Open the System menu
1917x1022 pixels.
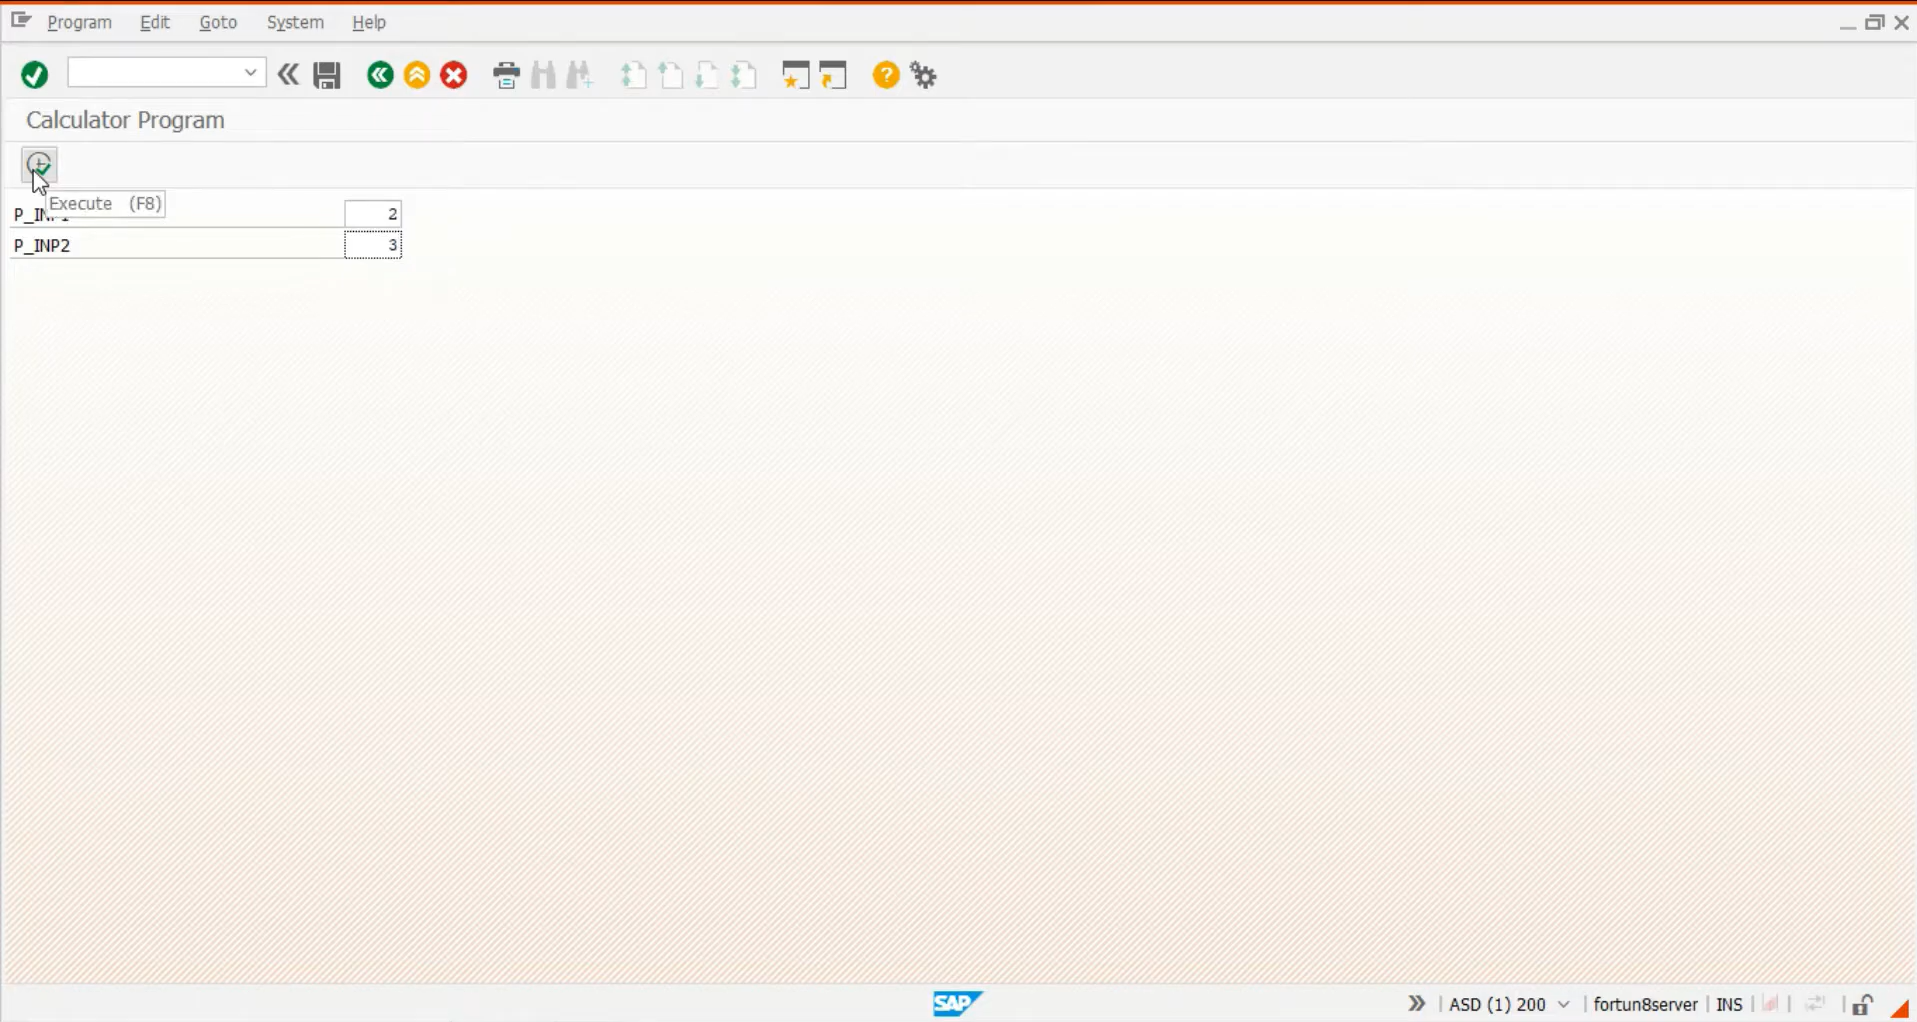pyautogui.click(x=295, y=22)
